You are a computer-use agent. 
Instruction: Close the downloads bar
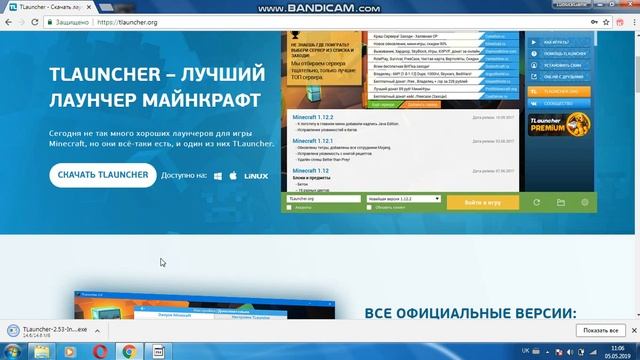(x=634, y=331)
